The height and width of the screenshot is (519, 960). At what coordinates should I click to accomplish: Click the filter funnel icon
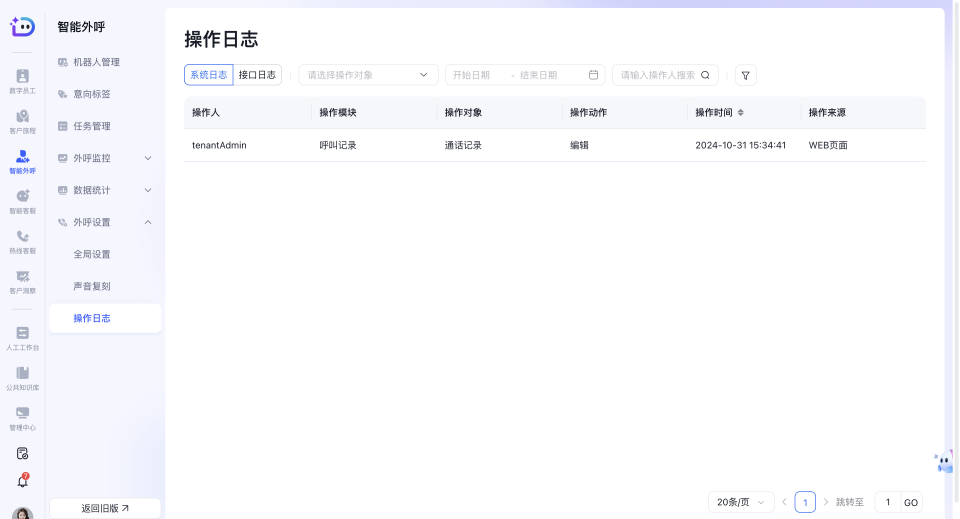coord(745,75)
